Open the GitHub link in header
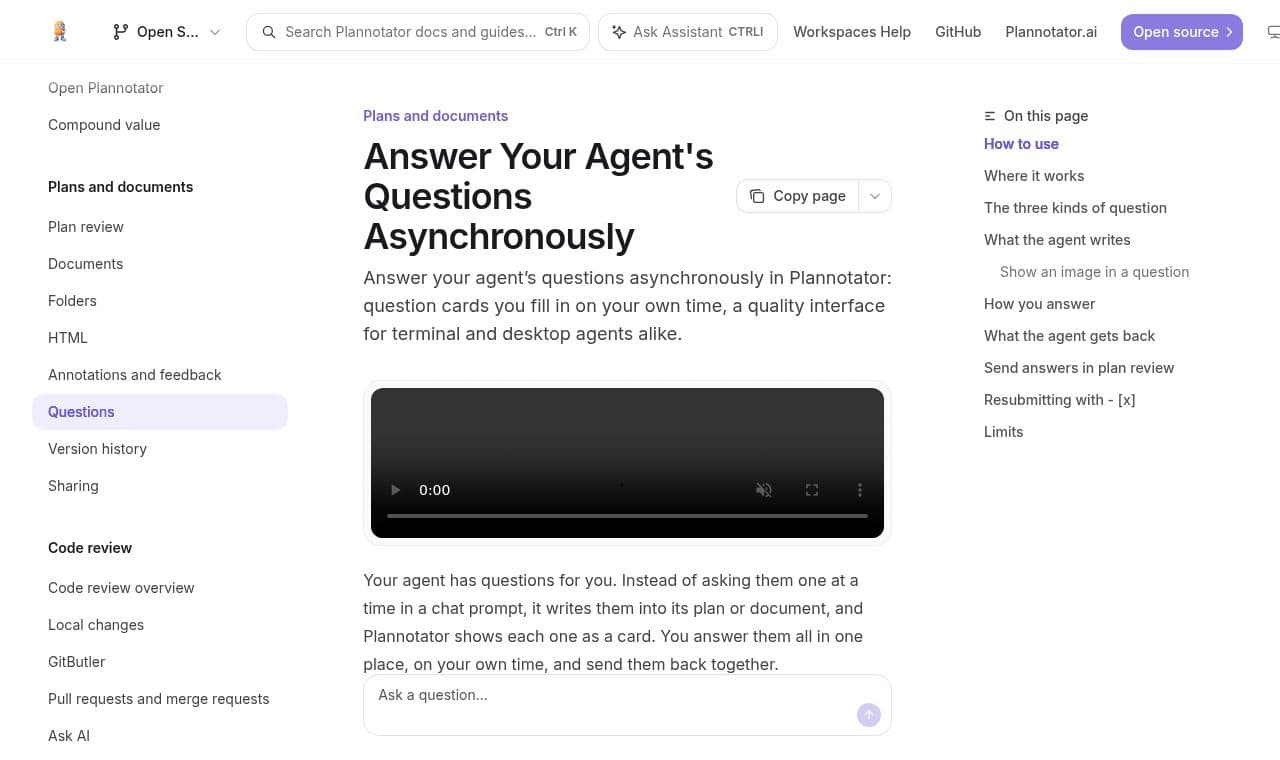 coord(958,32)
